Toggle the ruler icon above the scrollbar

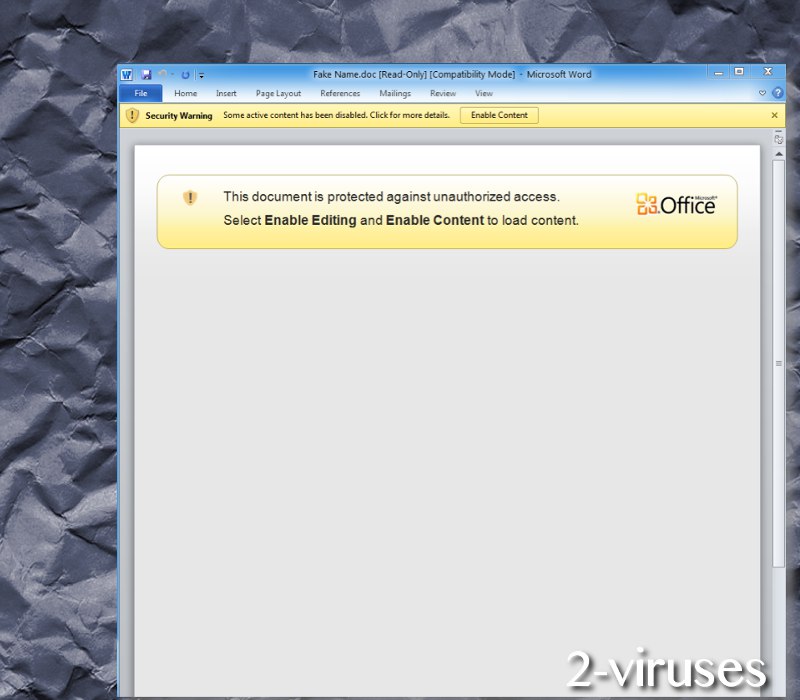click(778, 140)
